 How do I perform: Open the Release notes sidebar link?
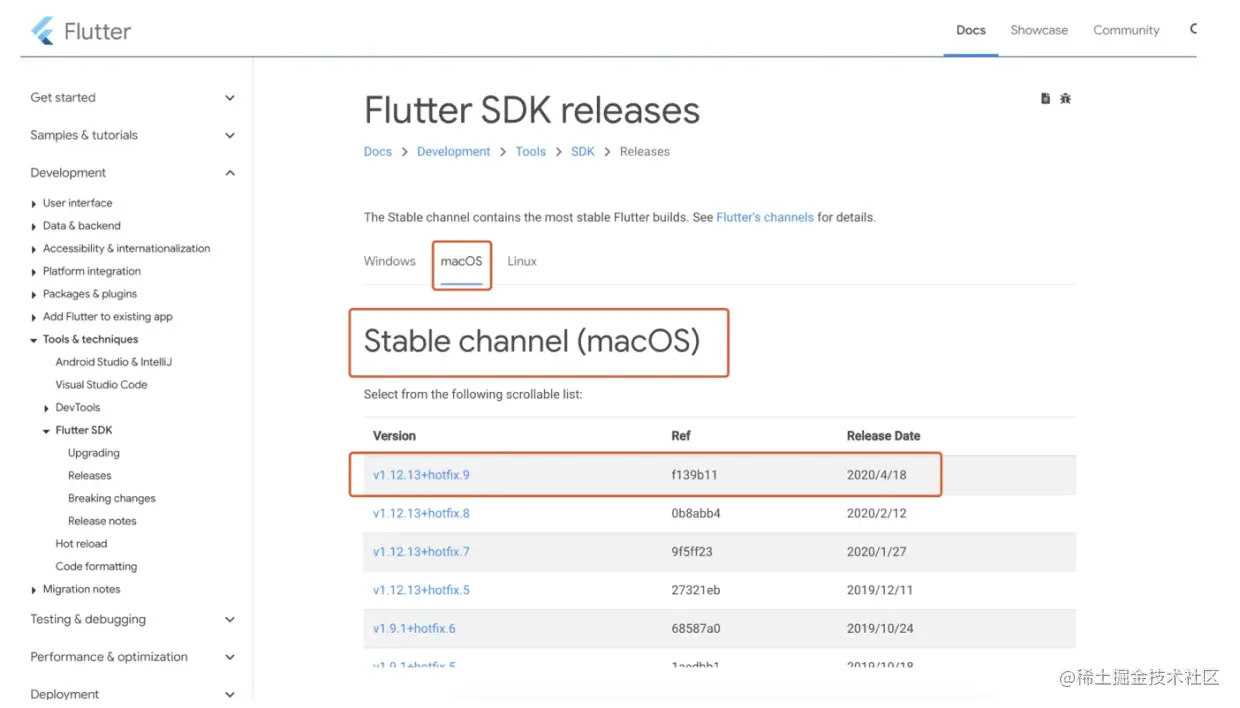pyautogui.click(x=102, y=521)
